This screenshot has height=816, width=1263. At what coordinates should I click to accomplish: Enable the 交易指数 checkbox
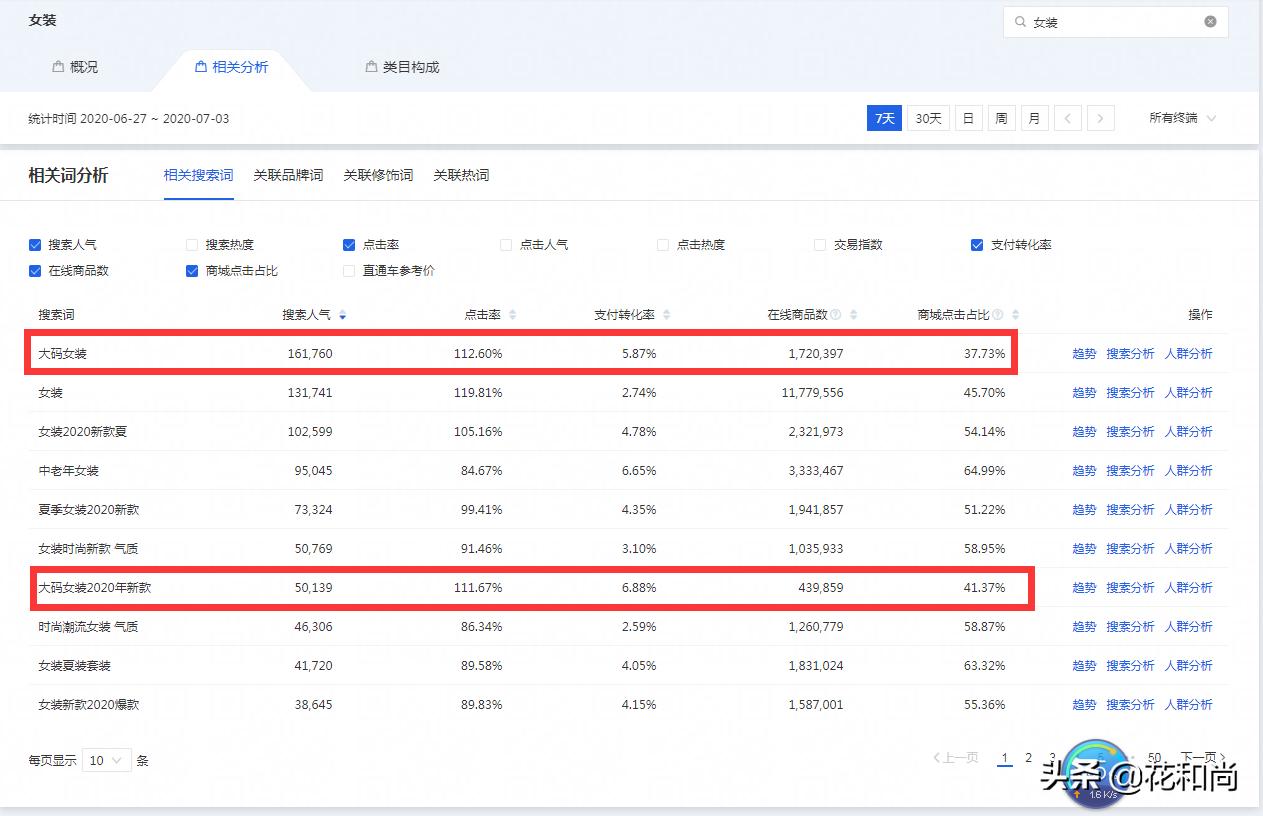[820, 244]
